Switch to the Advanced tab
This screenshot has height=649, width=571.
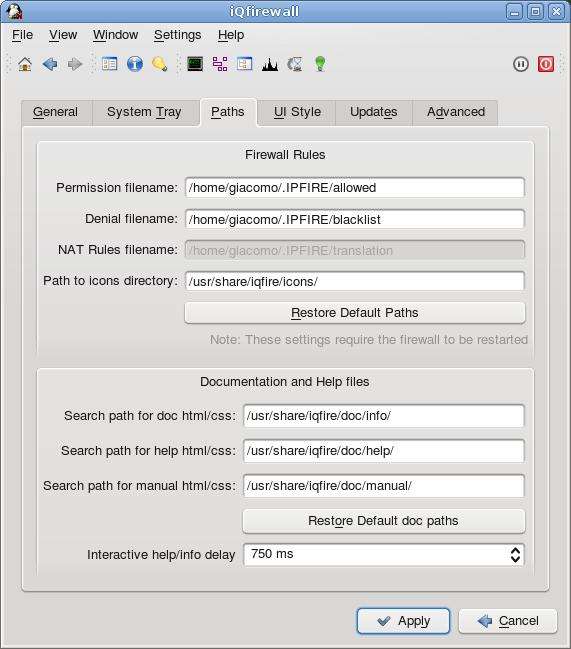[x=456, y=112]
